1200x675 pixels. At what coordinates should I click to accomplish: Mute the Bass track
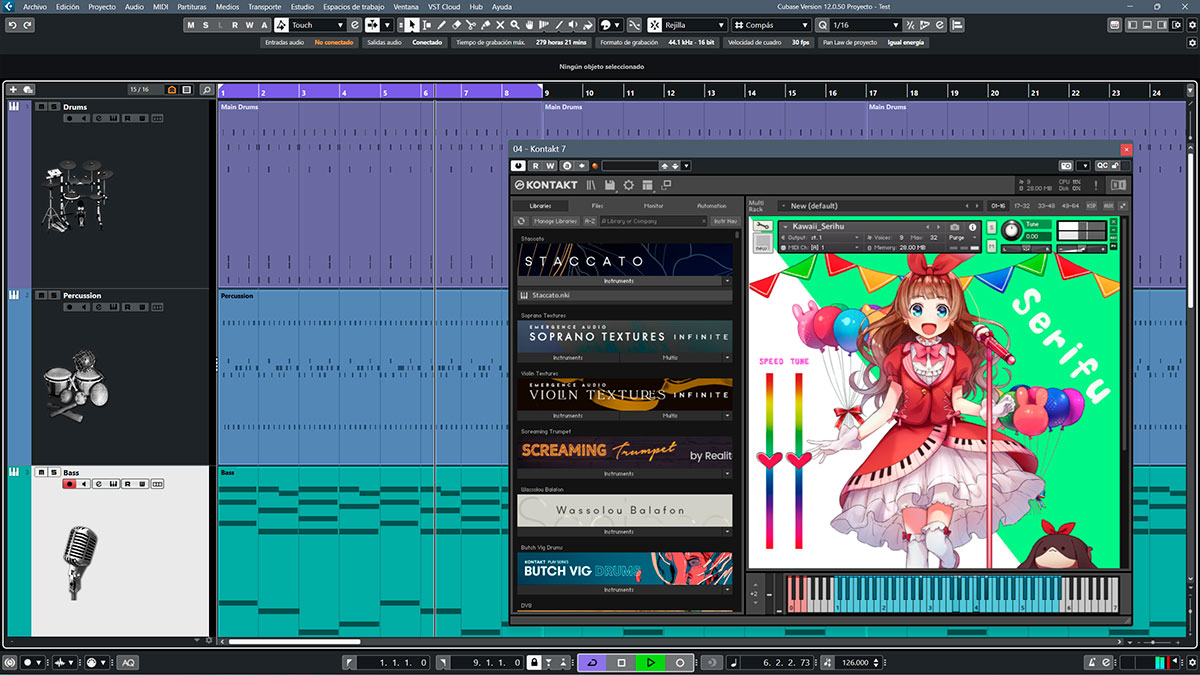coord(41,472)
